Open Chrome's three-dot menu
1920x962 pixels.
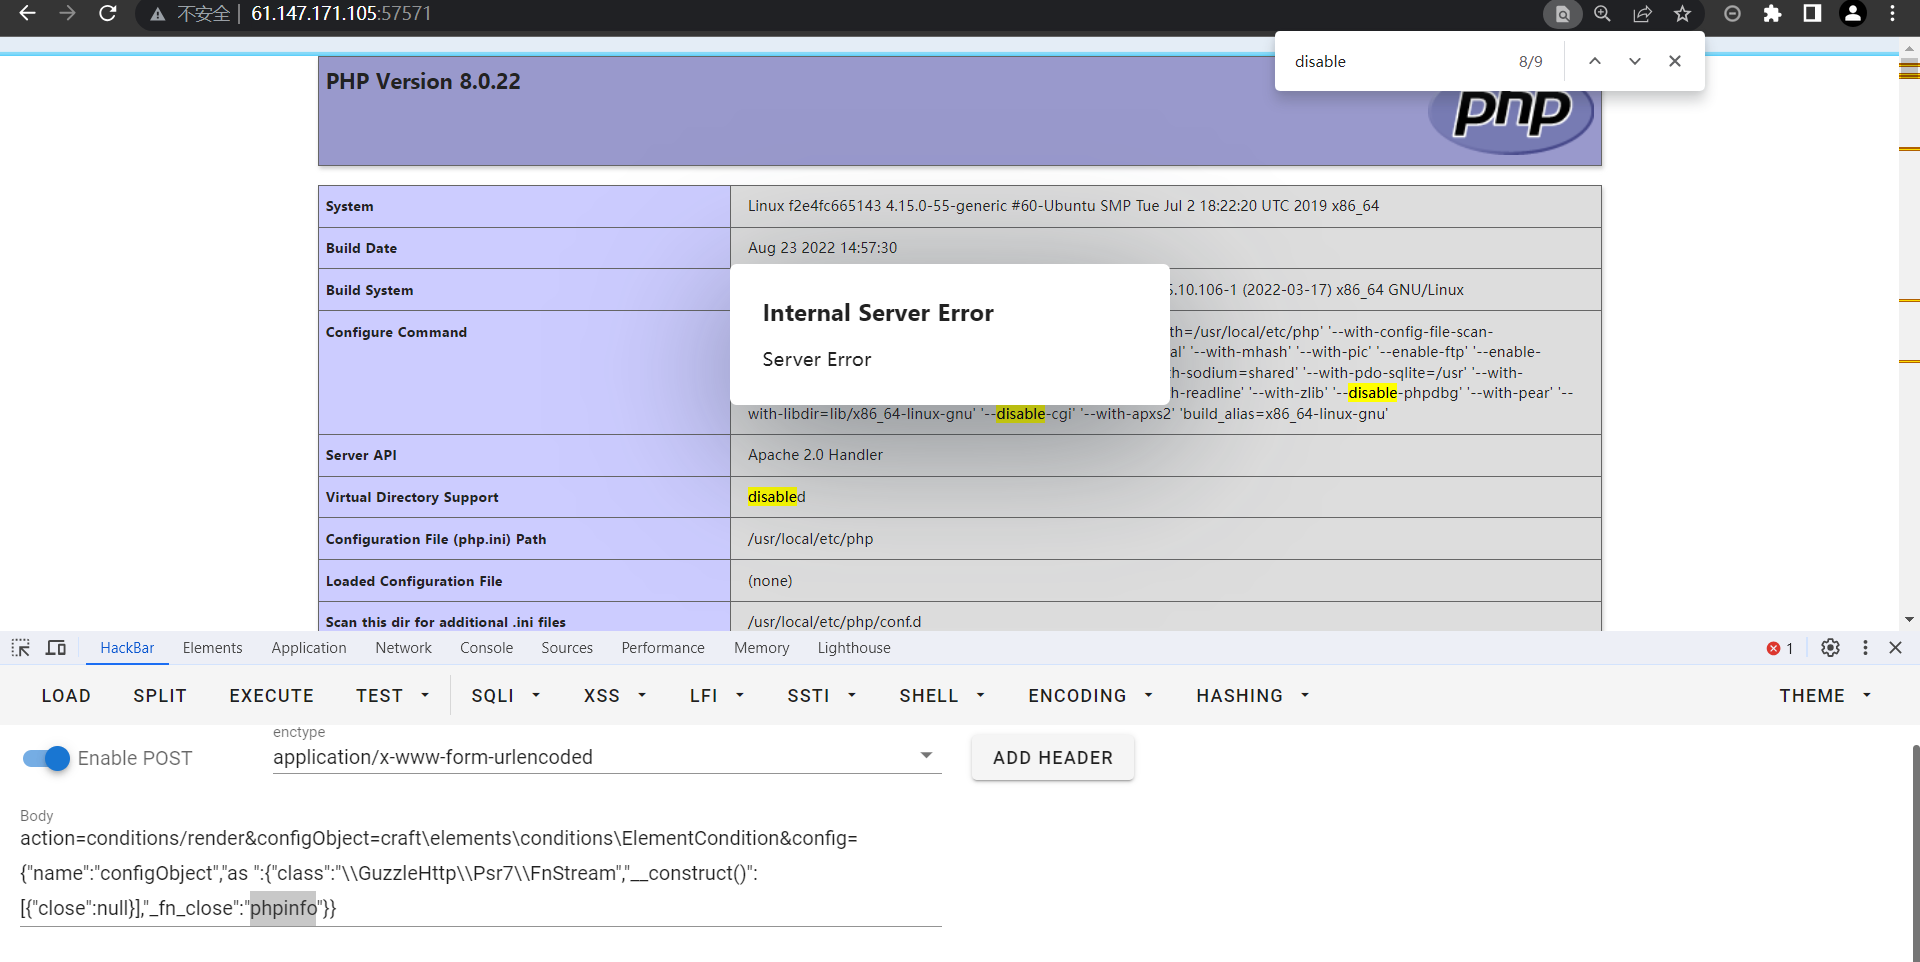click(1893, 14)
